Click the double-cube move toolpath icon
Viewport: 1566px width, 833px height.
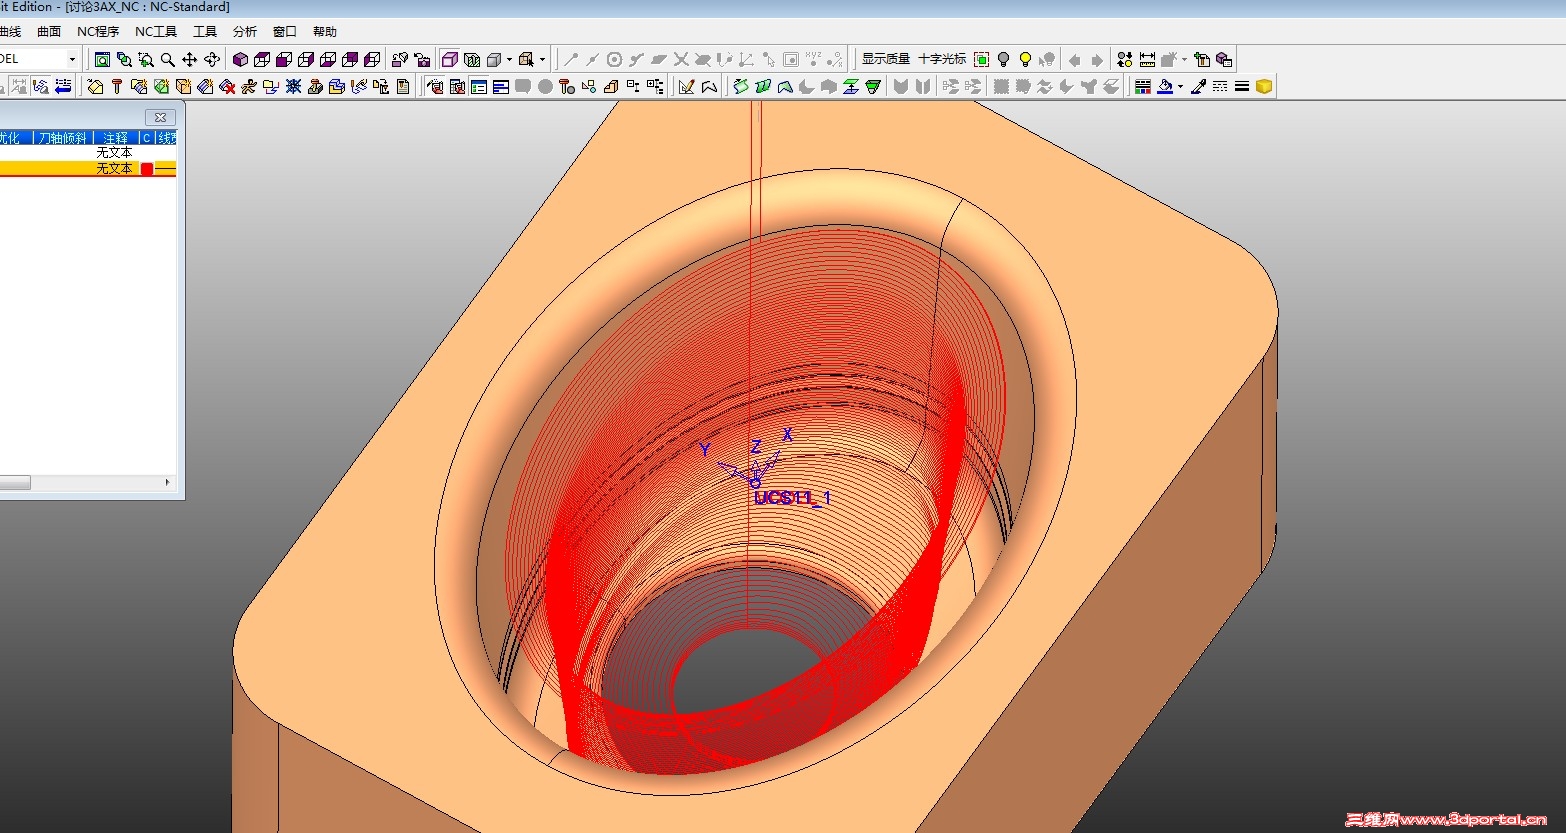pos(337,87)
